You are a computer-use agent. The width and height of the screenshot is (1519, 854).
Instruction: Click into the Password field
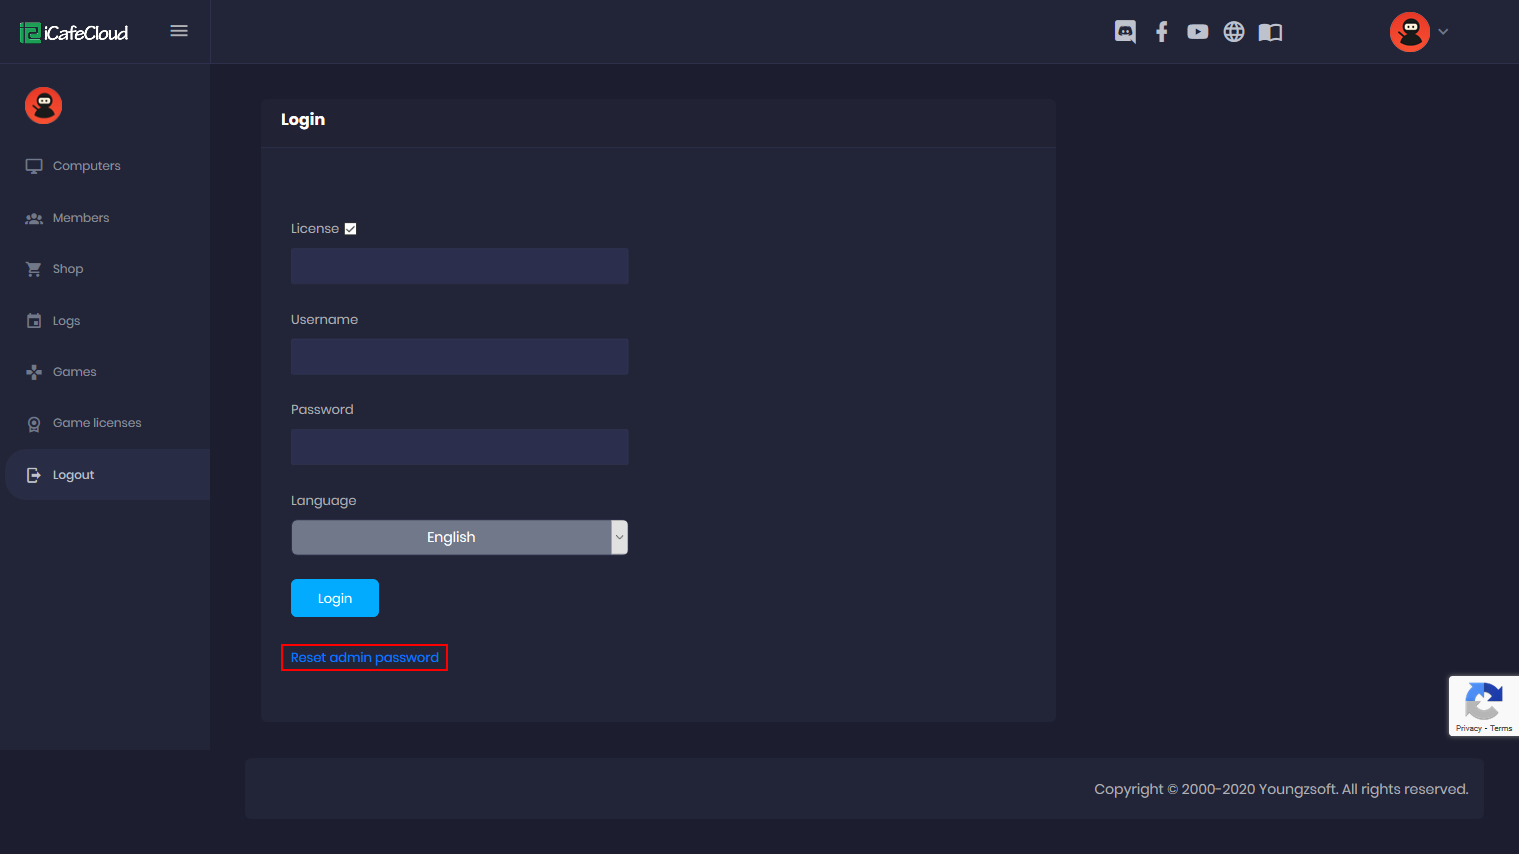pyautogui.click(x=459, y=447)
